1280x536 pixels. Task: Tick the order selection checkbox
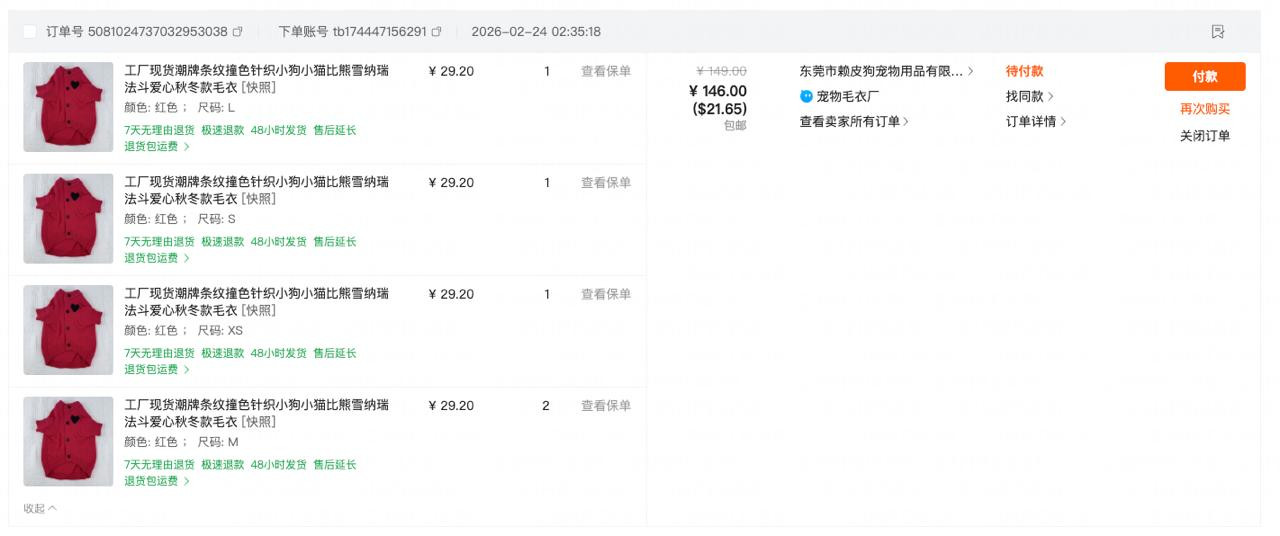(x=30, y=32)
